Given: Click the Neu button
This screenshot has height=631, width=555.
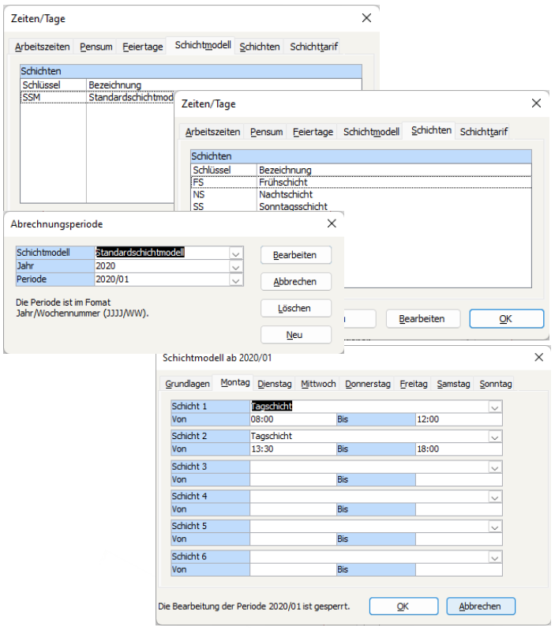Looking at the screenshot, I should tap(296, 335).
